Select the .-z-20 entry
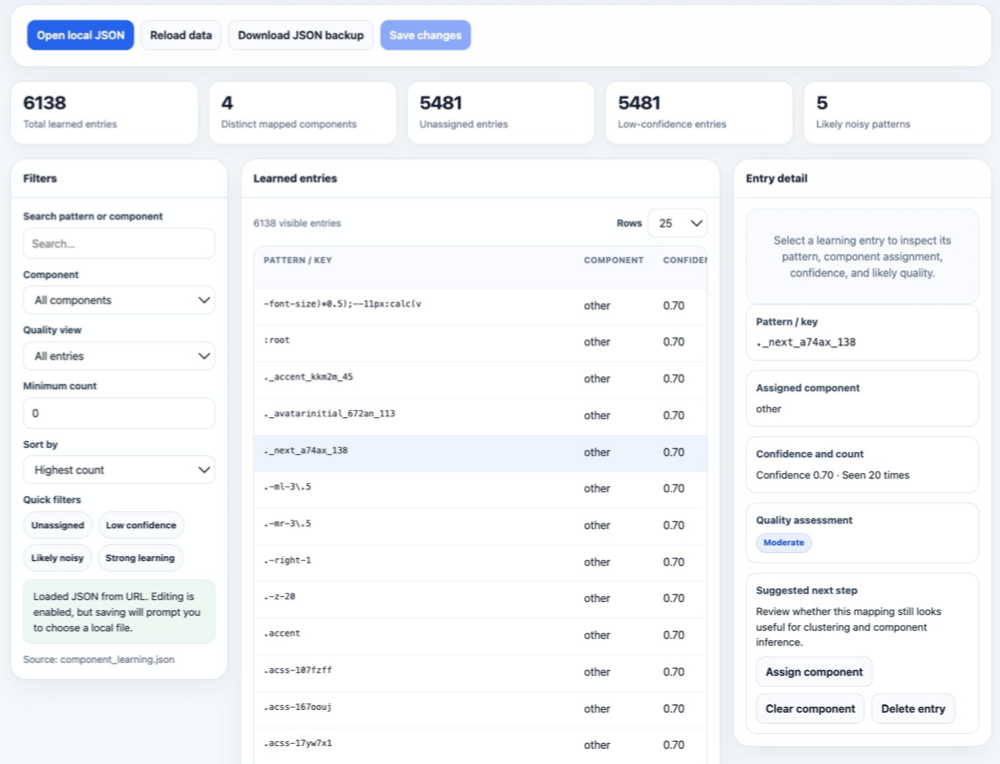This screenshot has width=1000, height=764. pyautogui.click(x=480, y=599)
